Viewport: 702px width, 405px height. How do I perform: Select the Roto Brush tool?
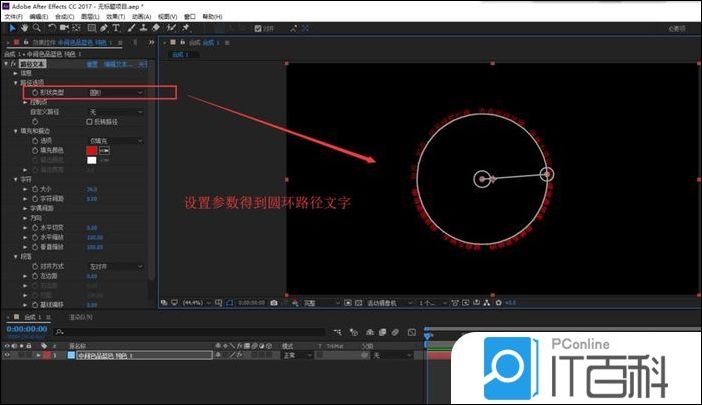tap(171, 28)
